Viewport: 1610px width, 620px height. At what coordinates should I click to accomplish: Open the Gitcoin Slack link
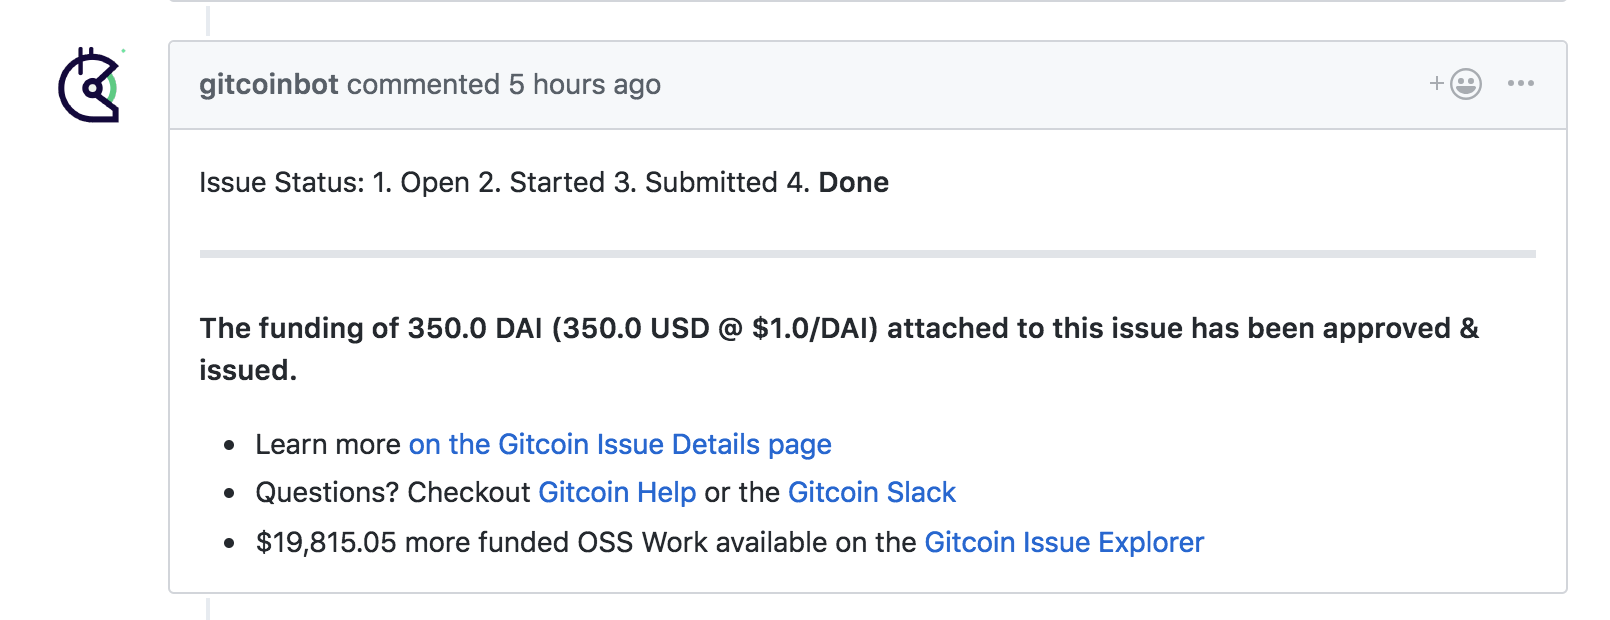pos(871,492)
